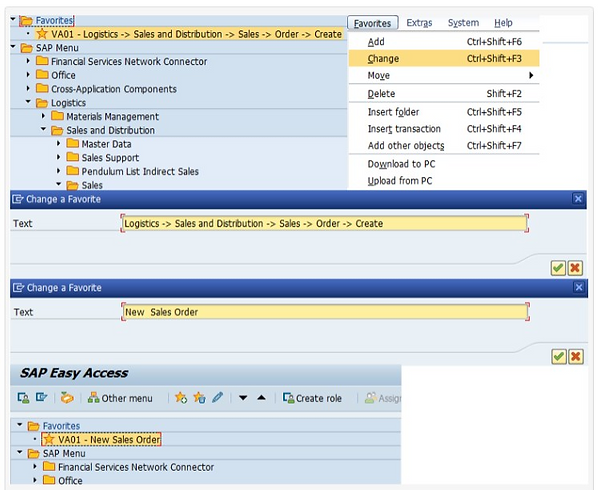Open Other menu in the toolbar

[120, 398]
